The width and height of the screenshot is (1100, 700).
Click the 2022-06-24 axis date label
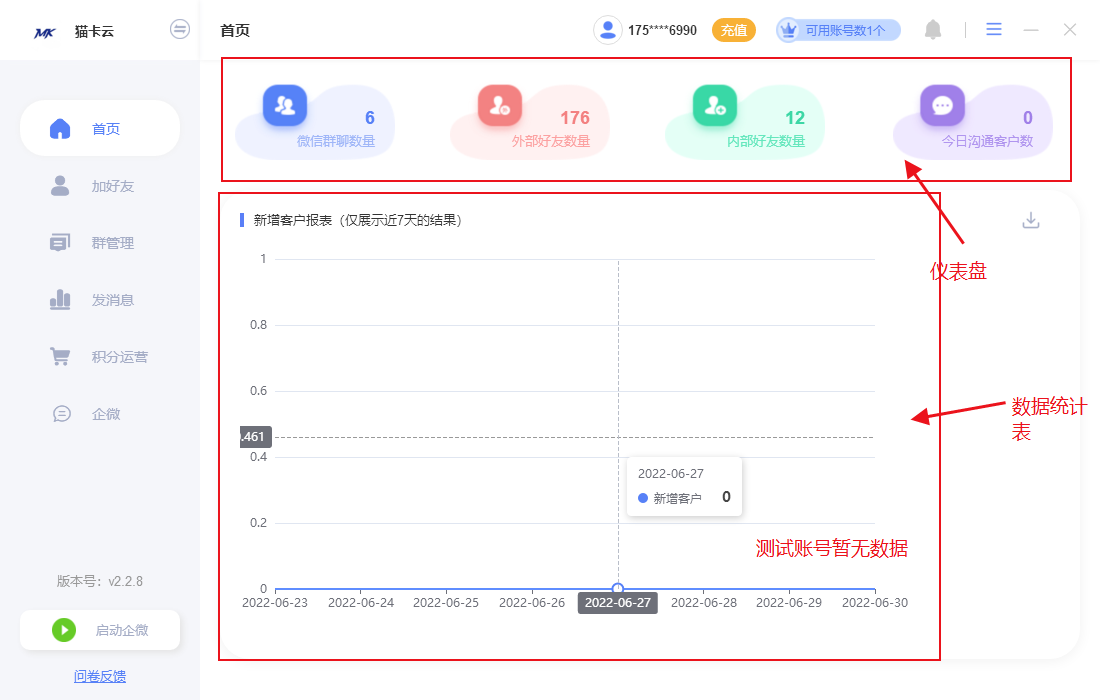[x=361, y=603]
